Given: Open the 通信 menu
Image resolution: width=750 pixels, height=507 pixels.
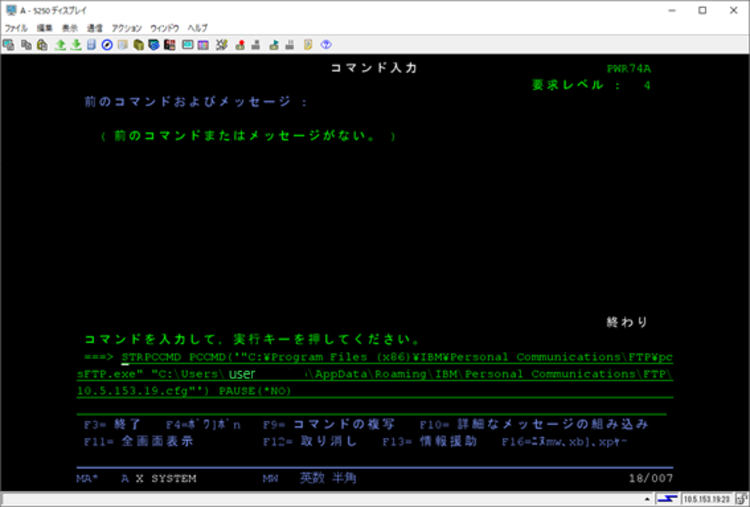Looking at the screenshot, I should click(94, 28).
